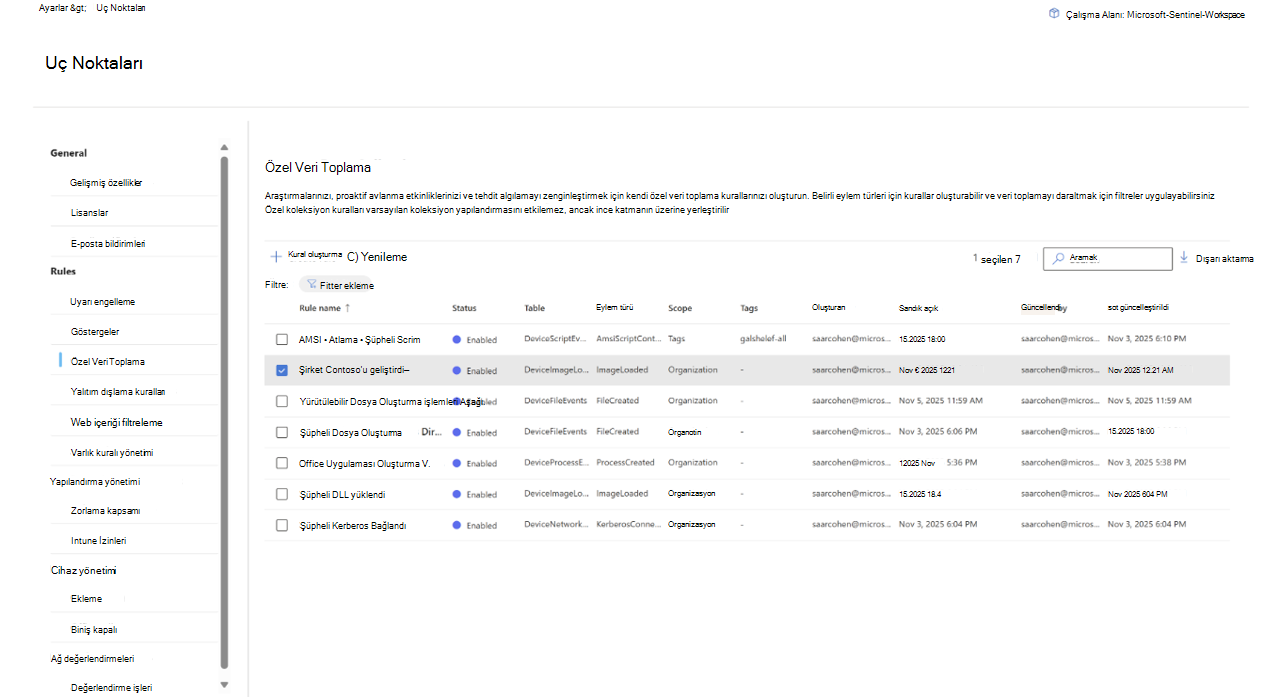The width and height of the screenshot is (1261, 697).
Task: Click Çalışma Alanı Microsoft-Sentinel-Workspace label
Action: (x=1155, y=14)
